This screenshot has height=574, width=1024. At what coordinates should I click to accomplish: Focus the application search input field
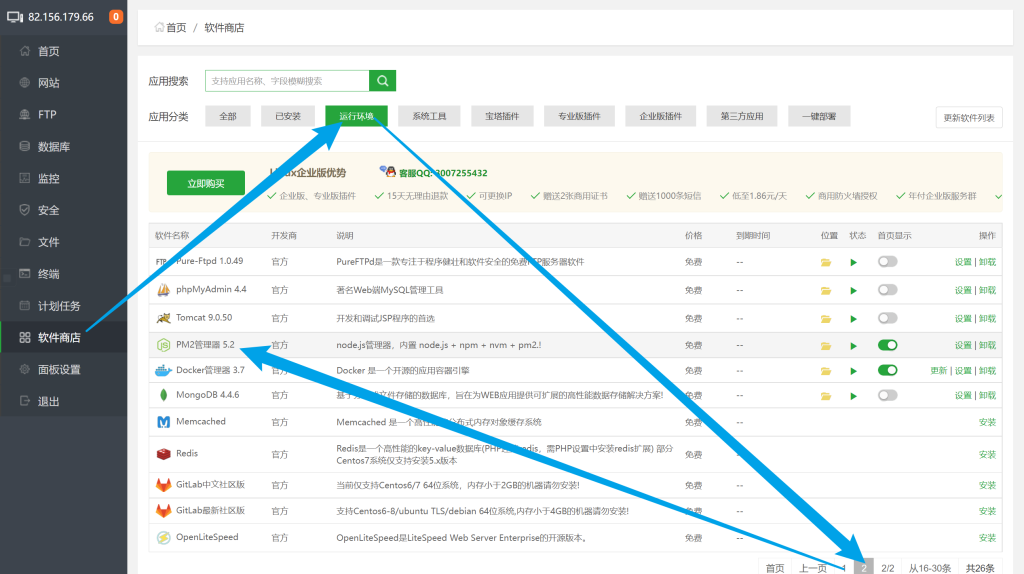point(287,81)
